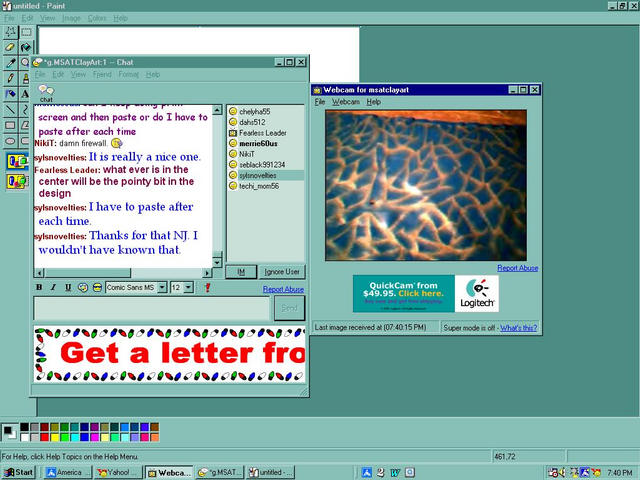Open the Help menu in Webcam window
The width and height of the screenshot is (640, 480).
373,102
